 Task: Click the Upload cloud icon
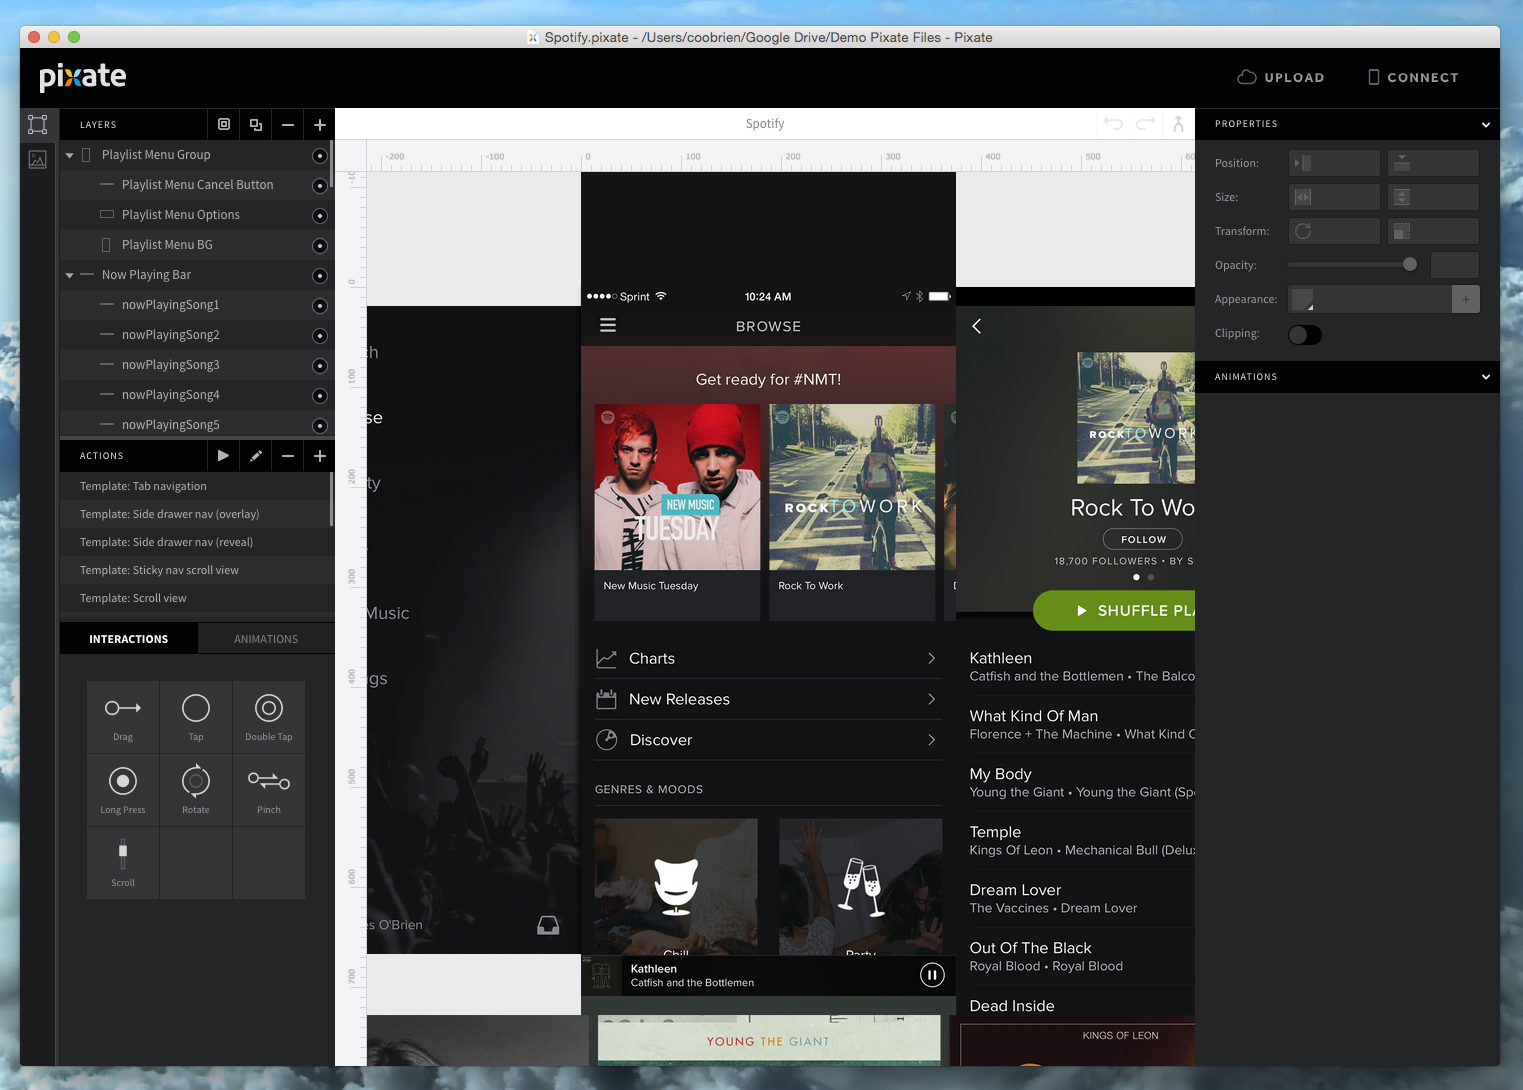click(1246, 77)
